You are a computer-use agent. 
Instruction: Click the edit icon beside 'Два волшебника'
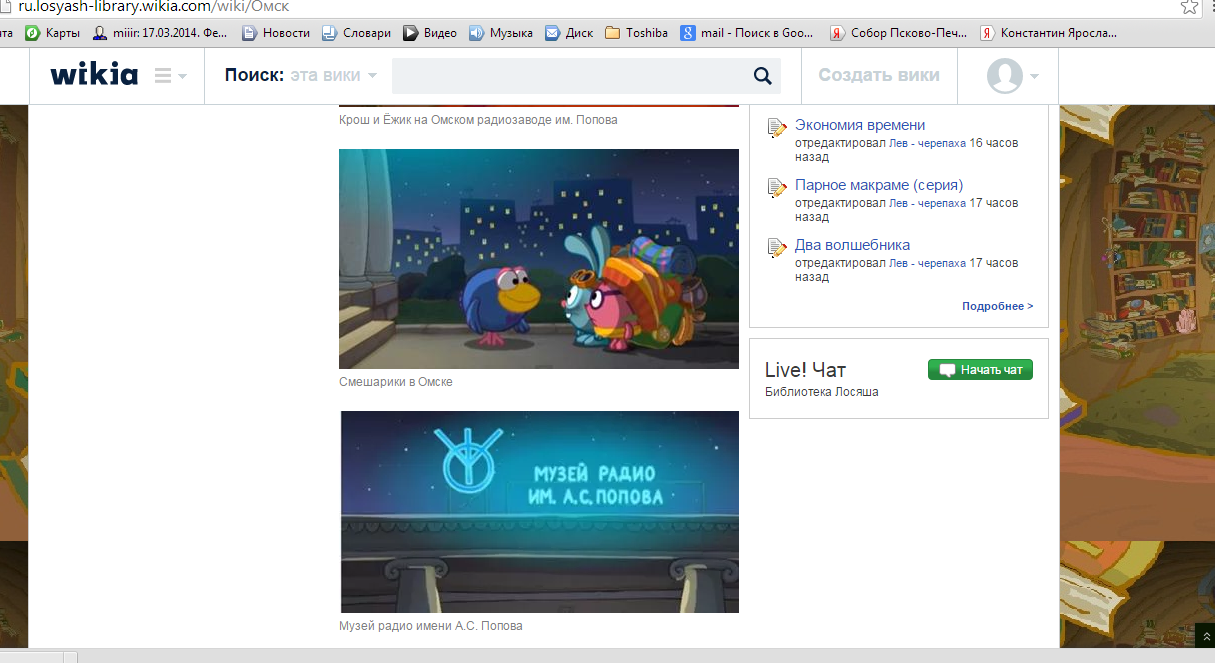(777, 248)
